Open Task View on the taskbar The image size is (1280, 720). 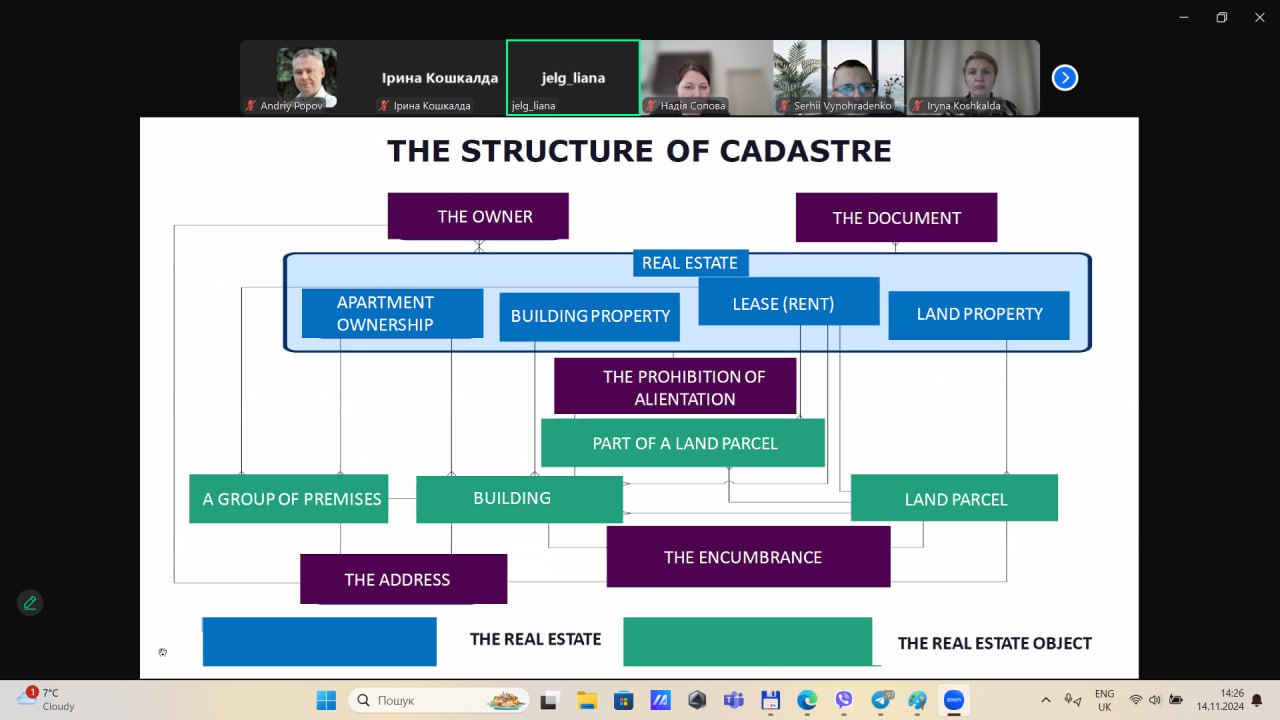click(x=549, y=700)
